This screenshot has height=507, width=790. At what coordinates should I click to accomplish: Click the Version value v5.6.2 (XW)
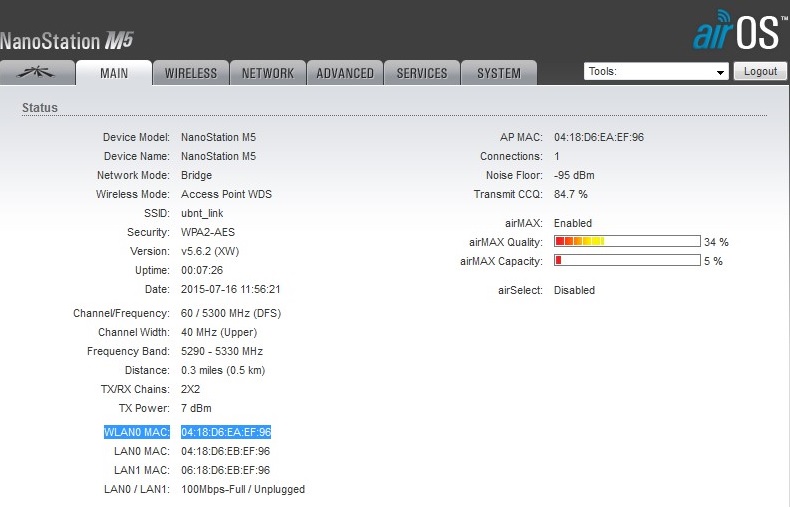tap(210, 251)
